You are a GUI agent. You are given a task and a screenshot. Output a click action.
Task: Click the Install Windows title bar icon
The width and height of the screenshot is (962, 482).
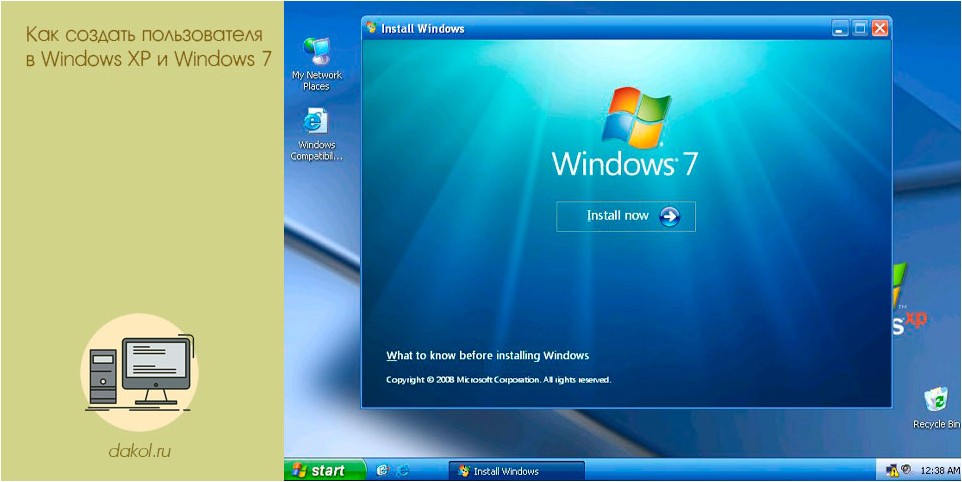[371, 28]
